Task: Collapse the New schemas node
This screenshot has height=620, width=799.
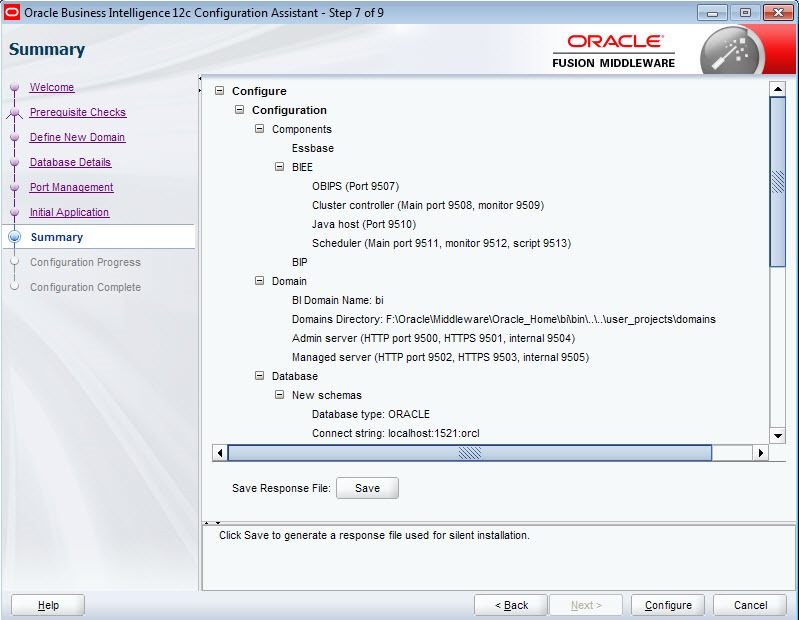Action: coord(279,395)
